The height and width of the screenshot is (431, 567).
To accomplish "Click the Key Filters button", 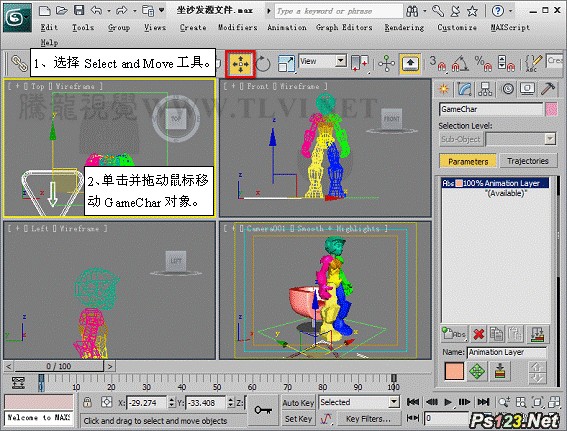I will point(368,419).
